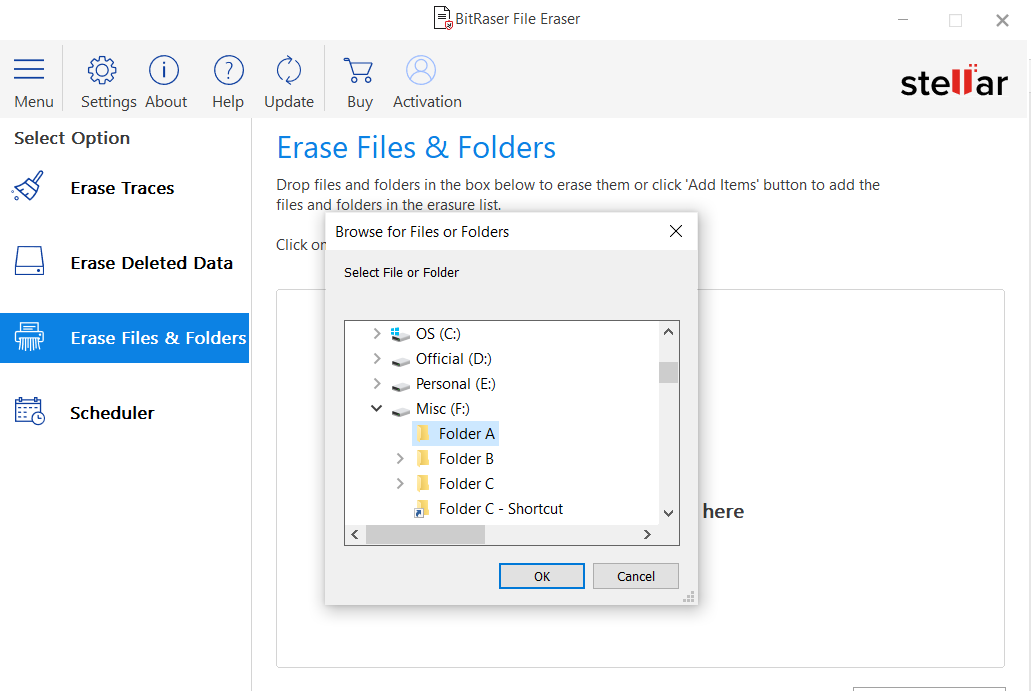This screenshot has height=691, width=1031.
Task: Select Misc (F:) label in the tree
Action: [x=443, y=409]
